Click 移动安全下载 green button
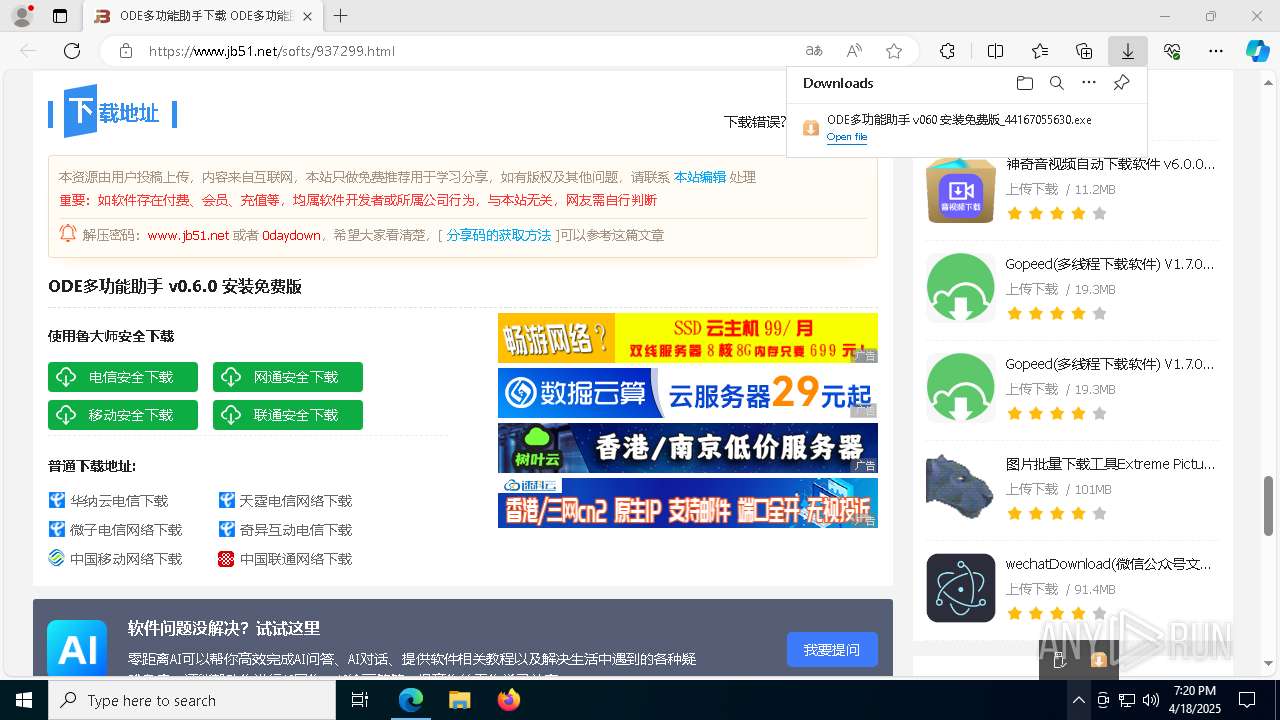The width and height of the screenshot is (1280, 720). pyautogui.click(x=123, y=415)
